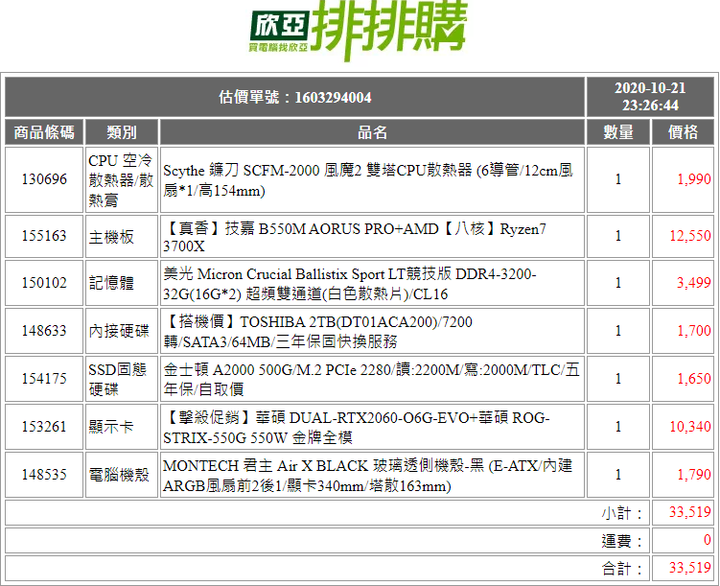
Task: Select barcode 148633
Action: (x=44, y=331)
